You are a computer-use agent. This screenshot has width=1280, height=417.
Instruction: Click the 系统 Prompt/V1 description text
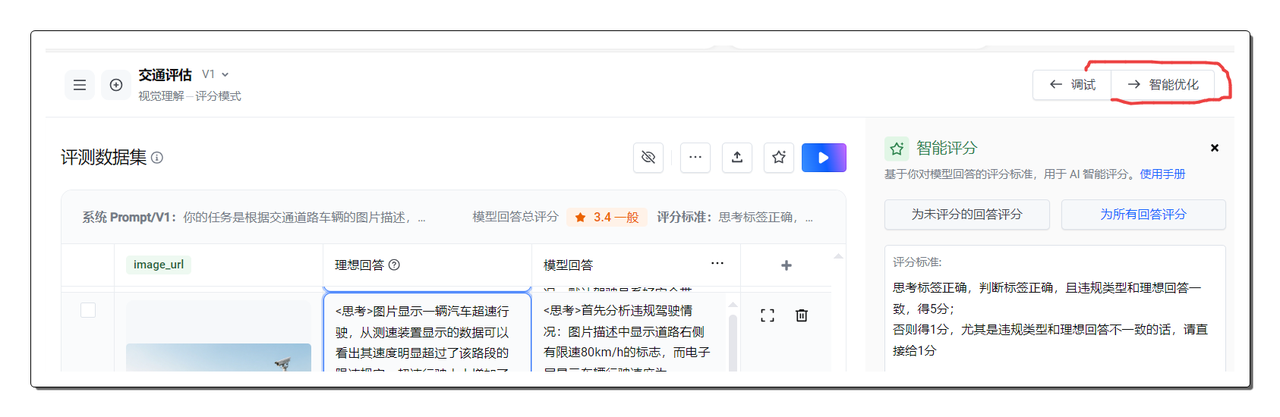pos(254,217)
